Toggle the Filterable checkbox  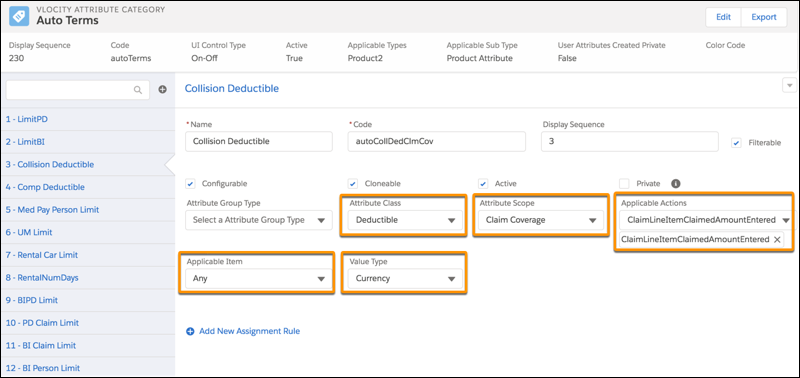coord(736,143)
